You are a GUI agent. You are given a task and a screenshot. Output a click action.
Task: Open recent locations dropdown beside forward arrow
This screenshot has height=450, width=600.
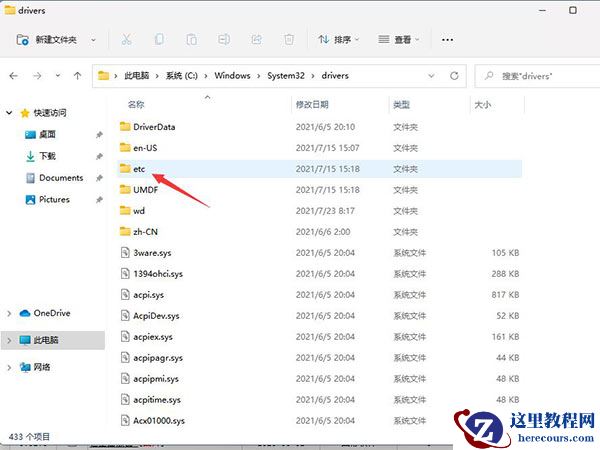coord(58,76)
